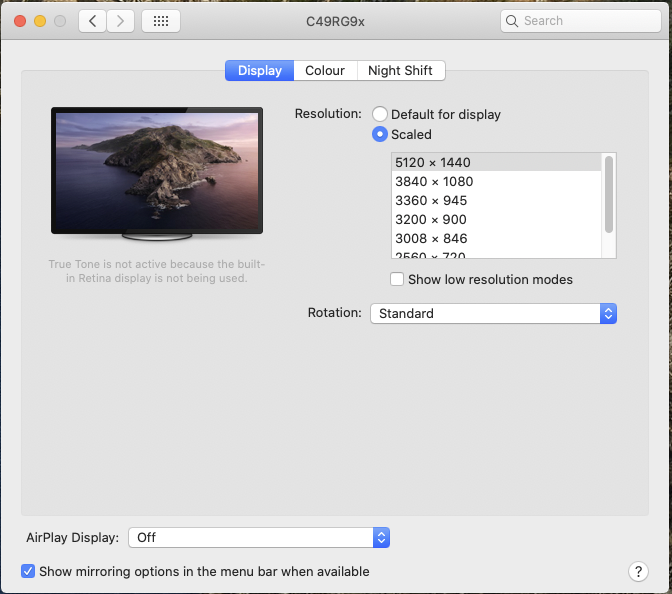Go forward with the right chevron button
672x594 pixels.
tap(120, 21)
